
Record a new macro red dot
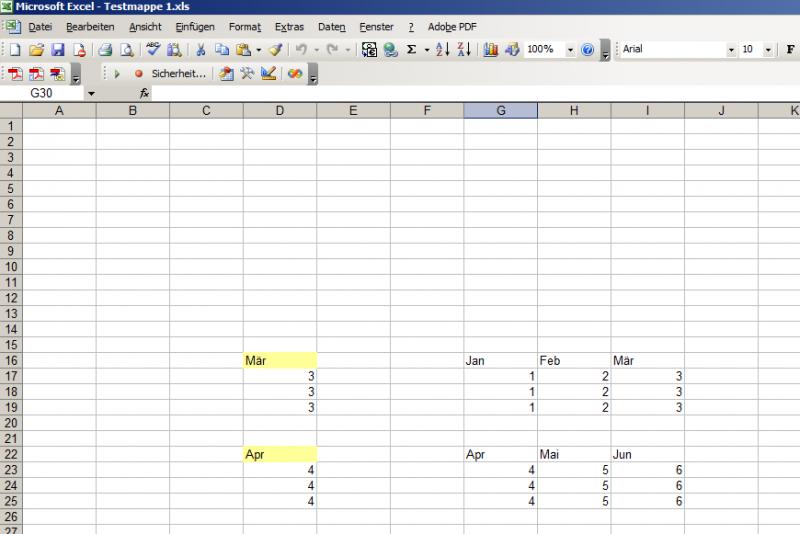(138, 74)
